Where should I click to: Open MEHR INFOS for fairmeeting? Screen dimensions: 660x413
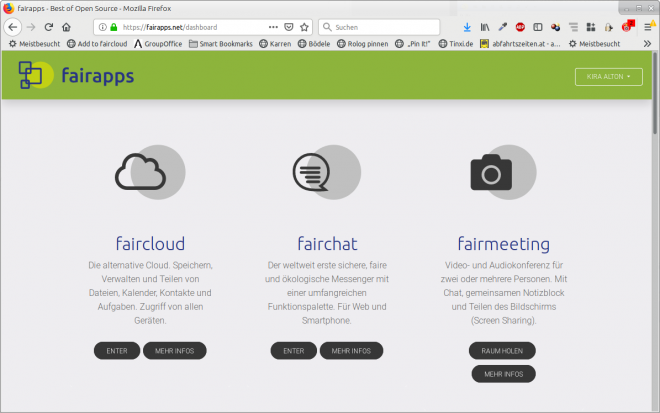(503, 374)
